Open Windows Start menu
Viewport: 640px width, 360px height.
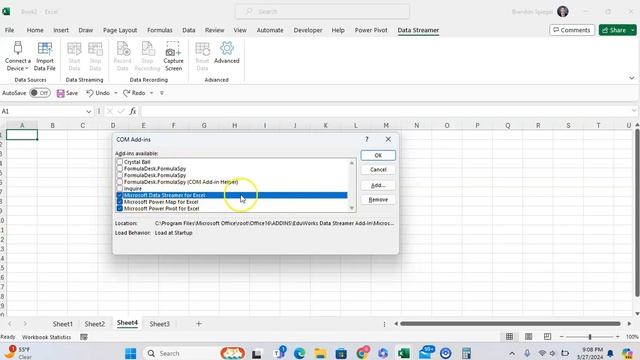pyautogui.click(x=131, y=353)
